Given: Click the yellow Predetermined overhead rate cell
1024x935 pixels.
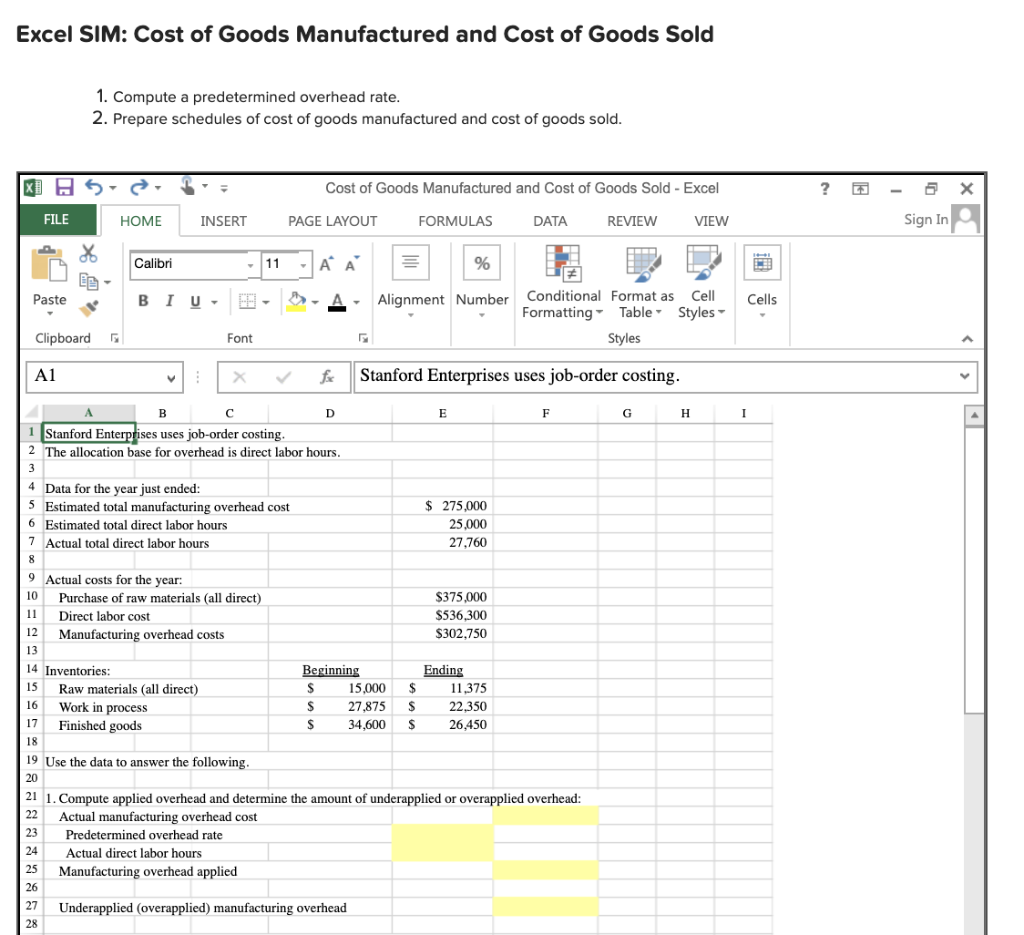Looking at the screenshot, I should click(x=442, y=834).
